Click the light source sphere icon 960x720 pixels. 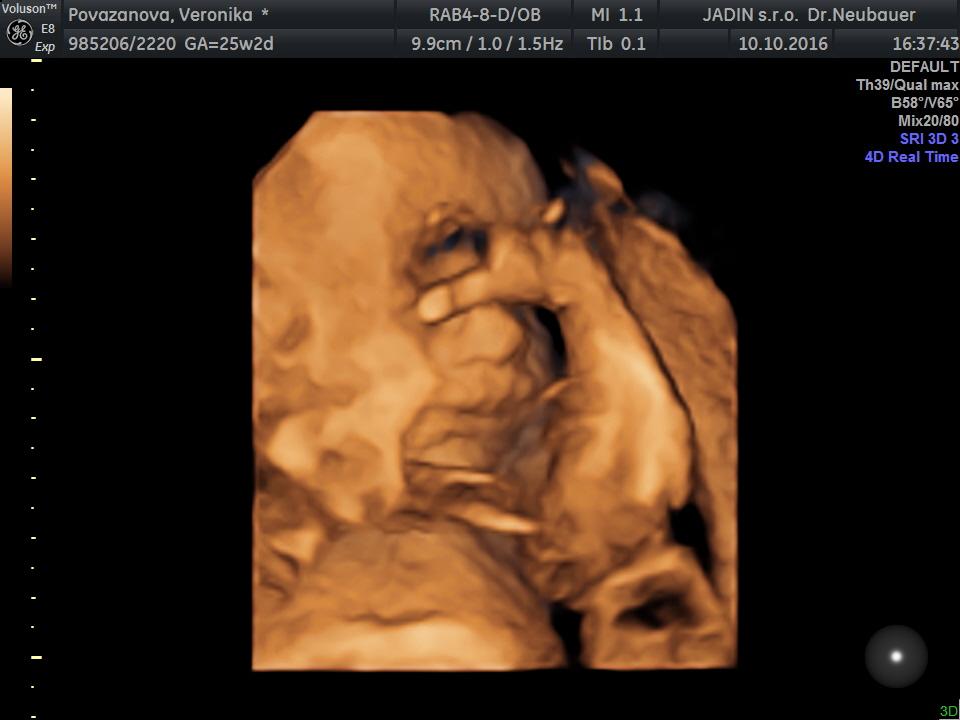[896, 657]
